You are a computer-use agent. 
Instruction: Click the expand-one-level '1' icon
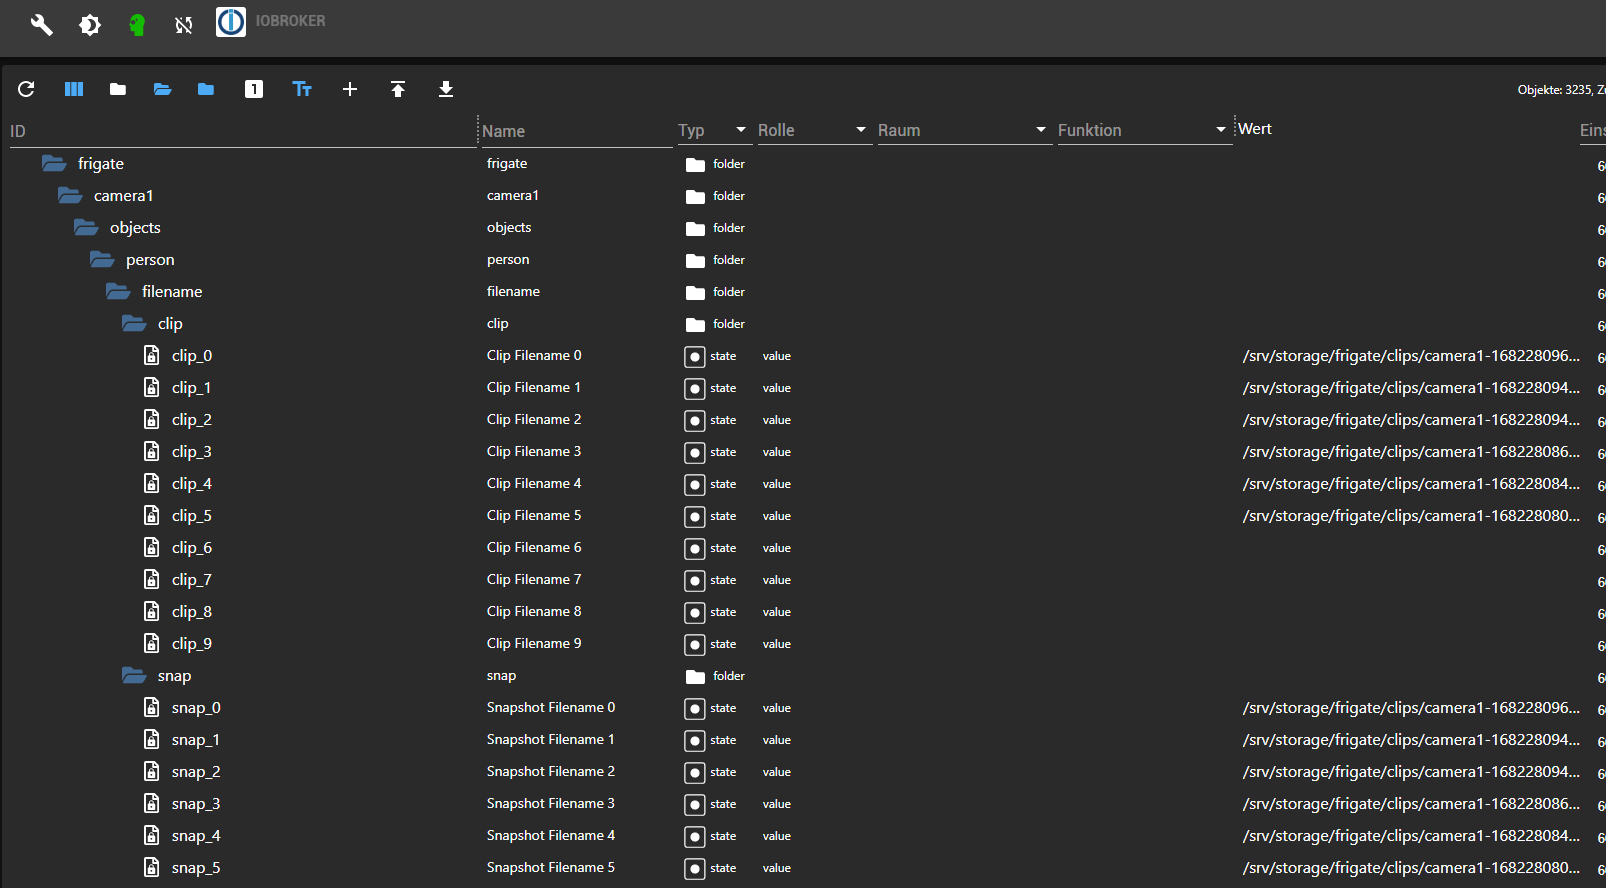(254, 89)
